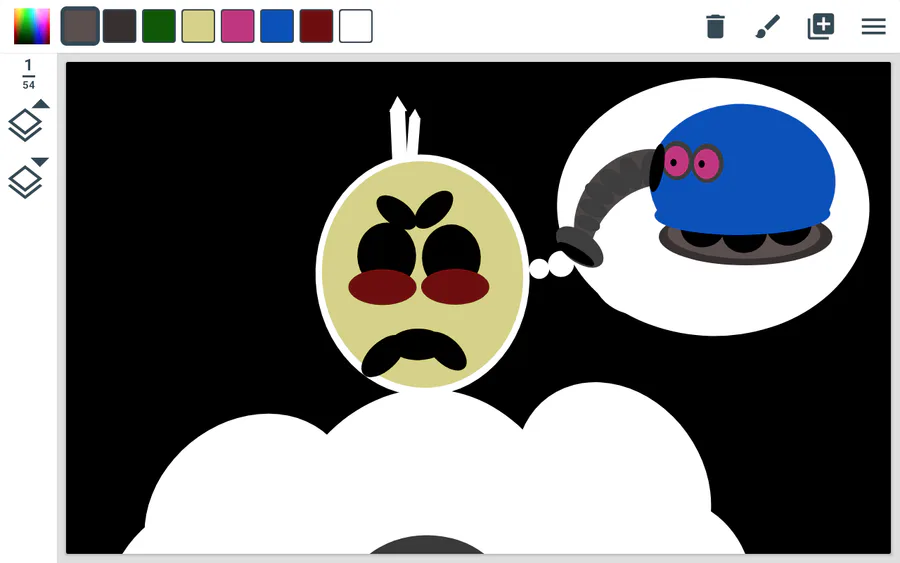900x563 pixels.
Task: Click the yellow egg face on canvas
Action: click(x=422, y=274)
